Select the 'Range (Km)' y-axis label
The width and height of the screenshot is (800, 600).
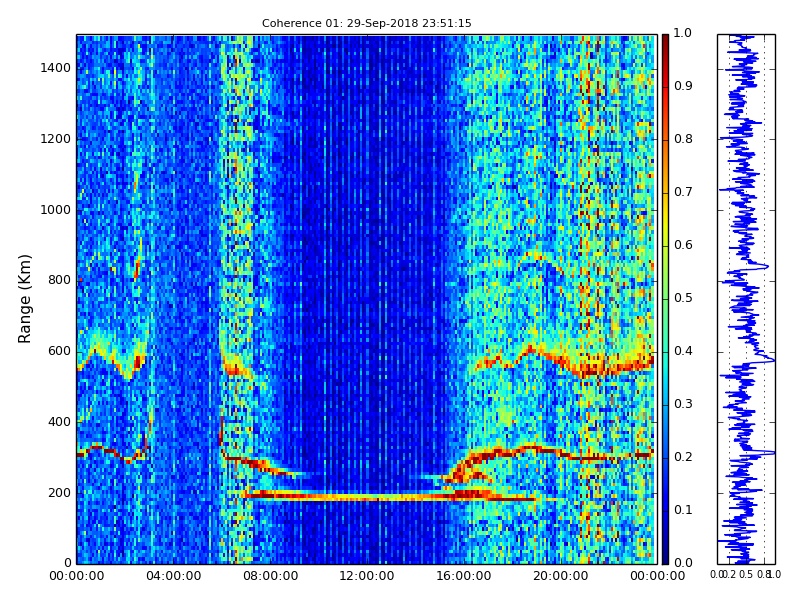pos(24,299)
